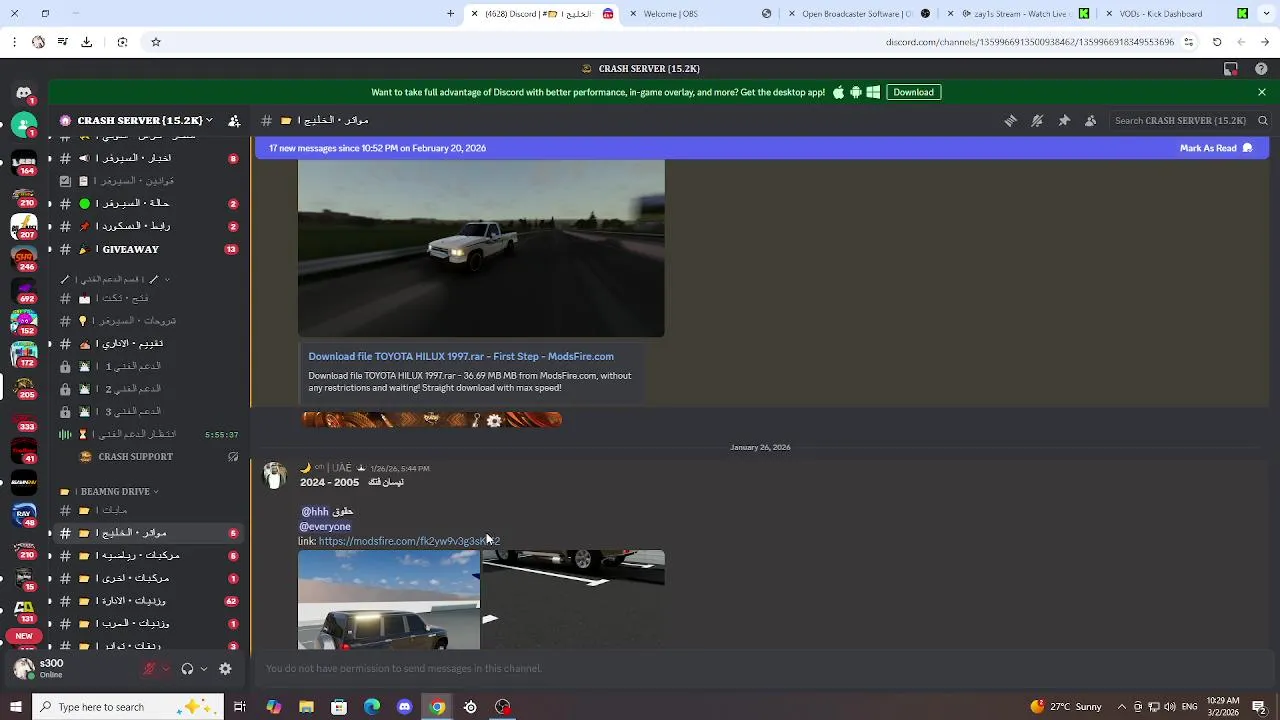Show pinned messages via pin icon
This screenshot has height=720, width=1280.
tap(1064, 120)
